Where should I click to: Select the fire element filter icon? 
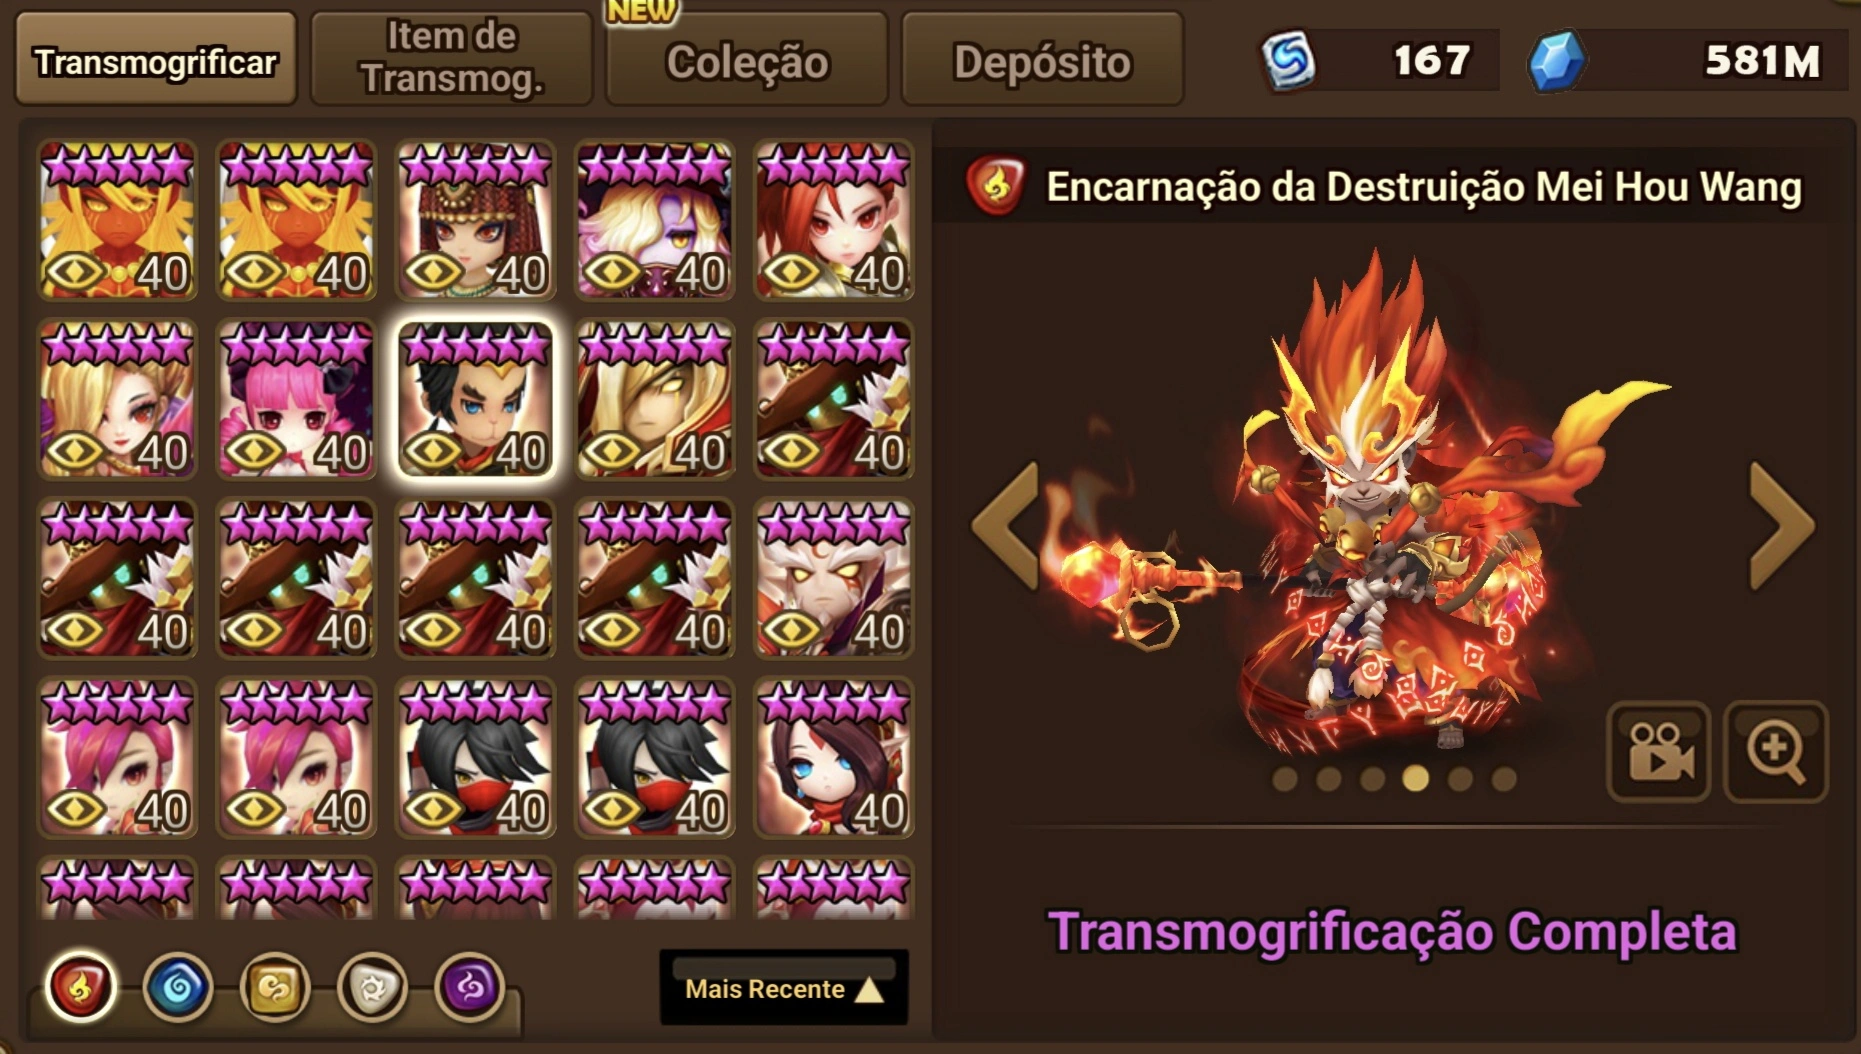pos(81,987)
